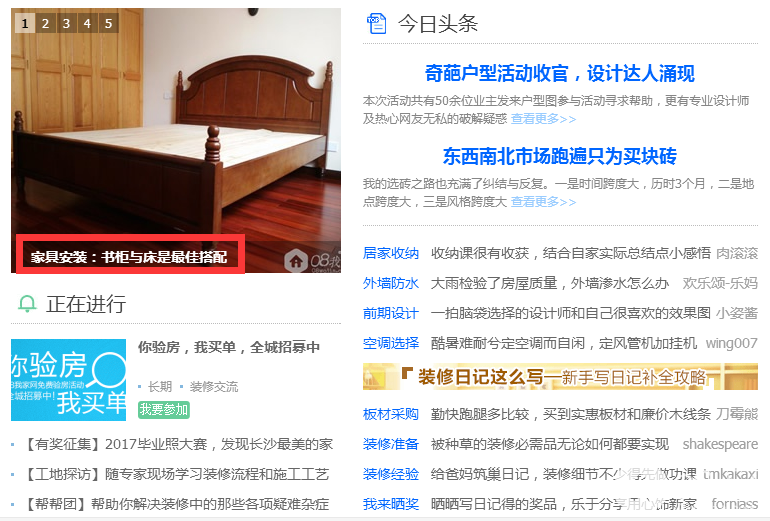Screen dimensions: 770x521
Task: Click the caption 家具安装：书柜与床是最佳搭配
Action: coord(129,257)
